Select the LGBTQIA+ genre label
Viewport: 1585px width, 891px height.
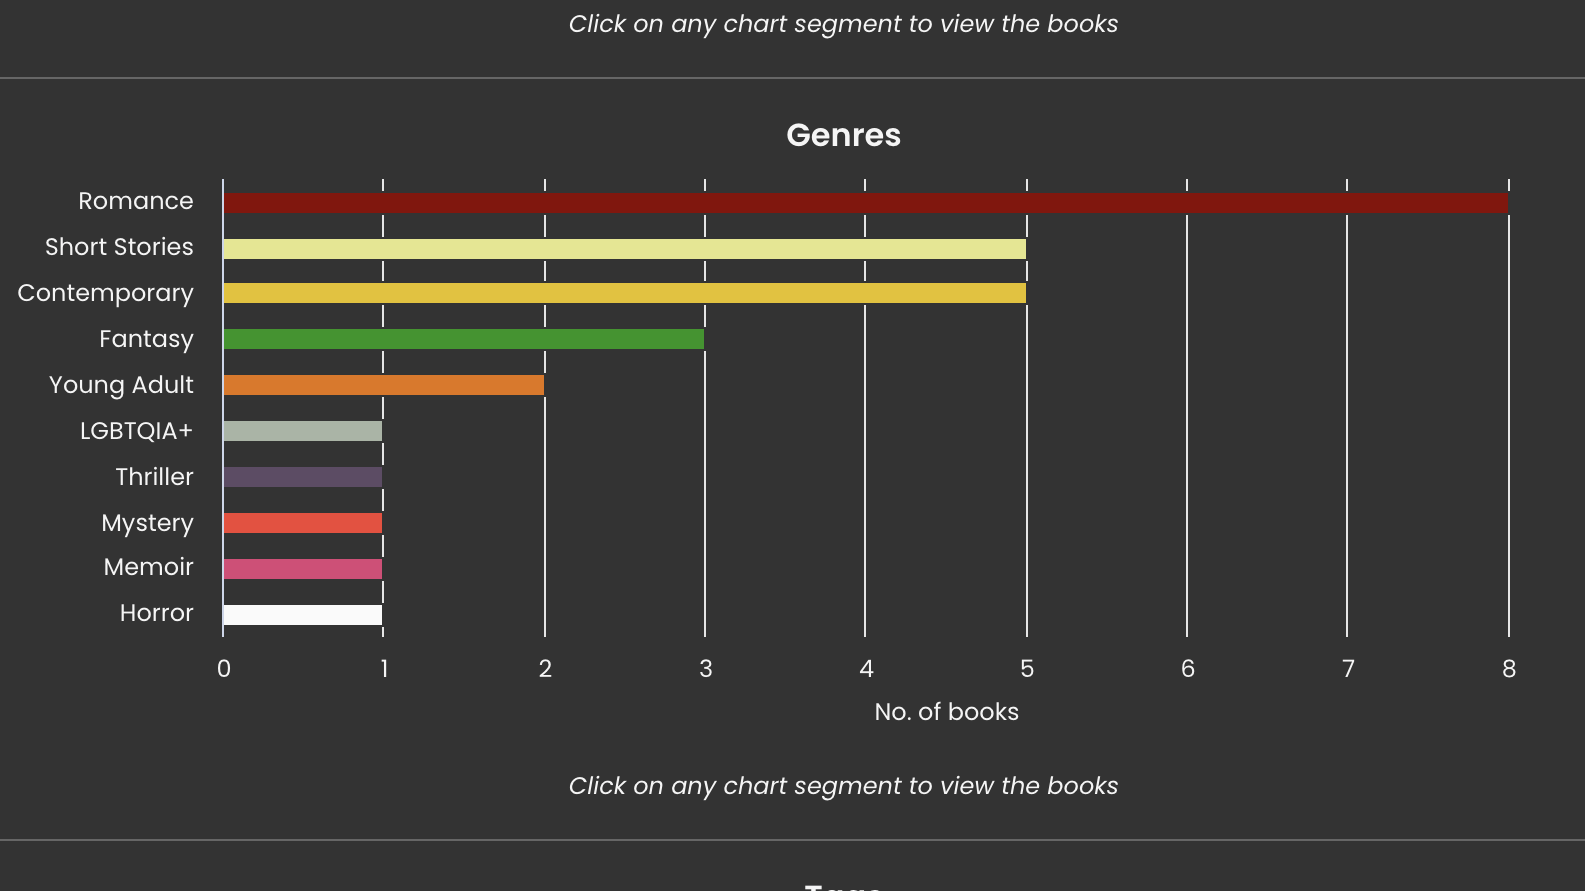[x=136, y=431]
